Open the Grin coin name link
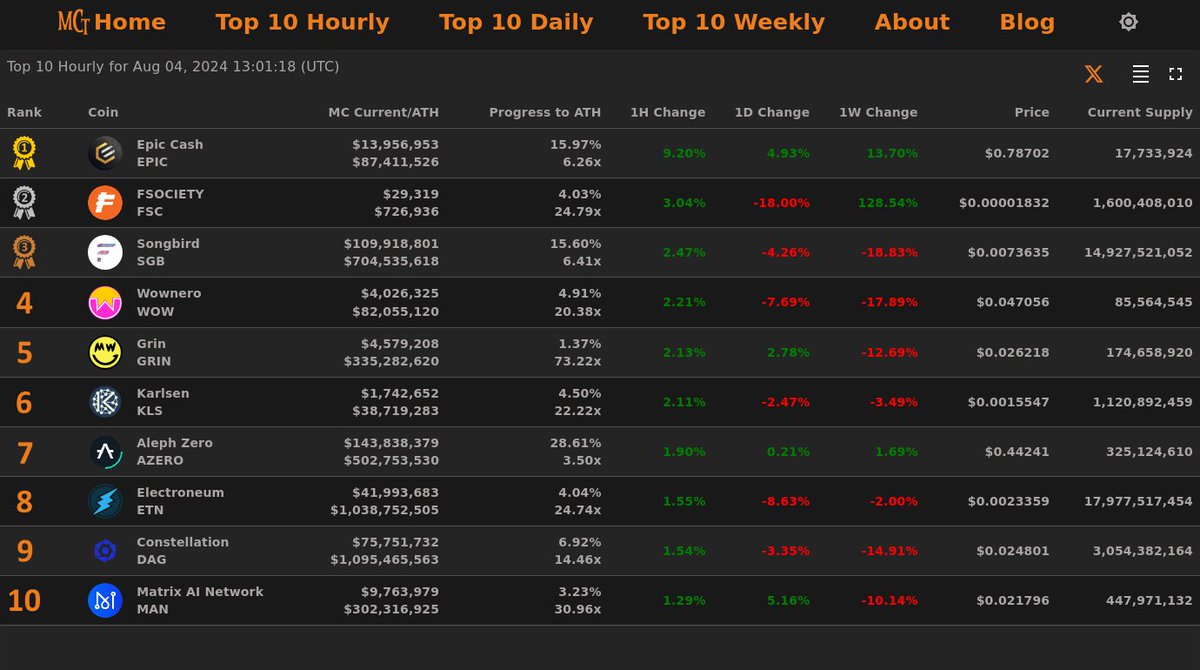1200x670 pixels. (151, 343)
